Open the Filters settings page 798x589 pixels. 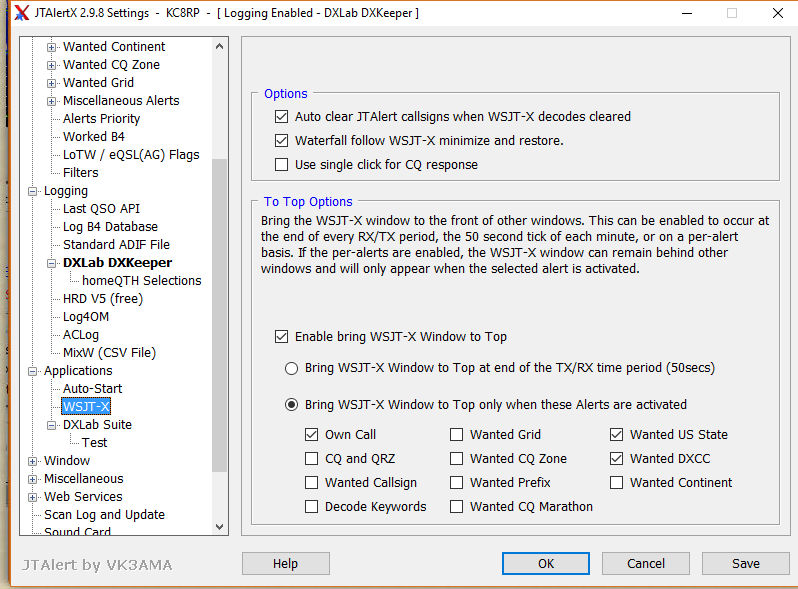80,173
